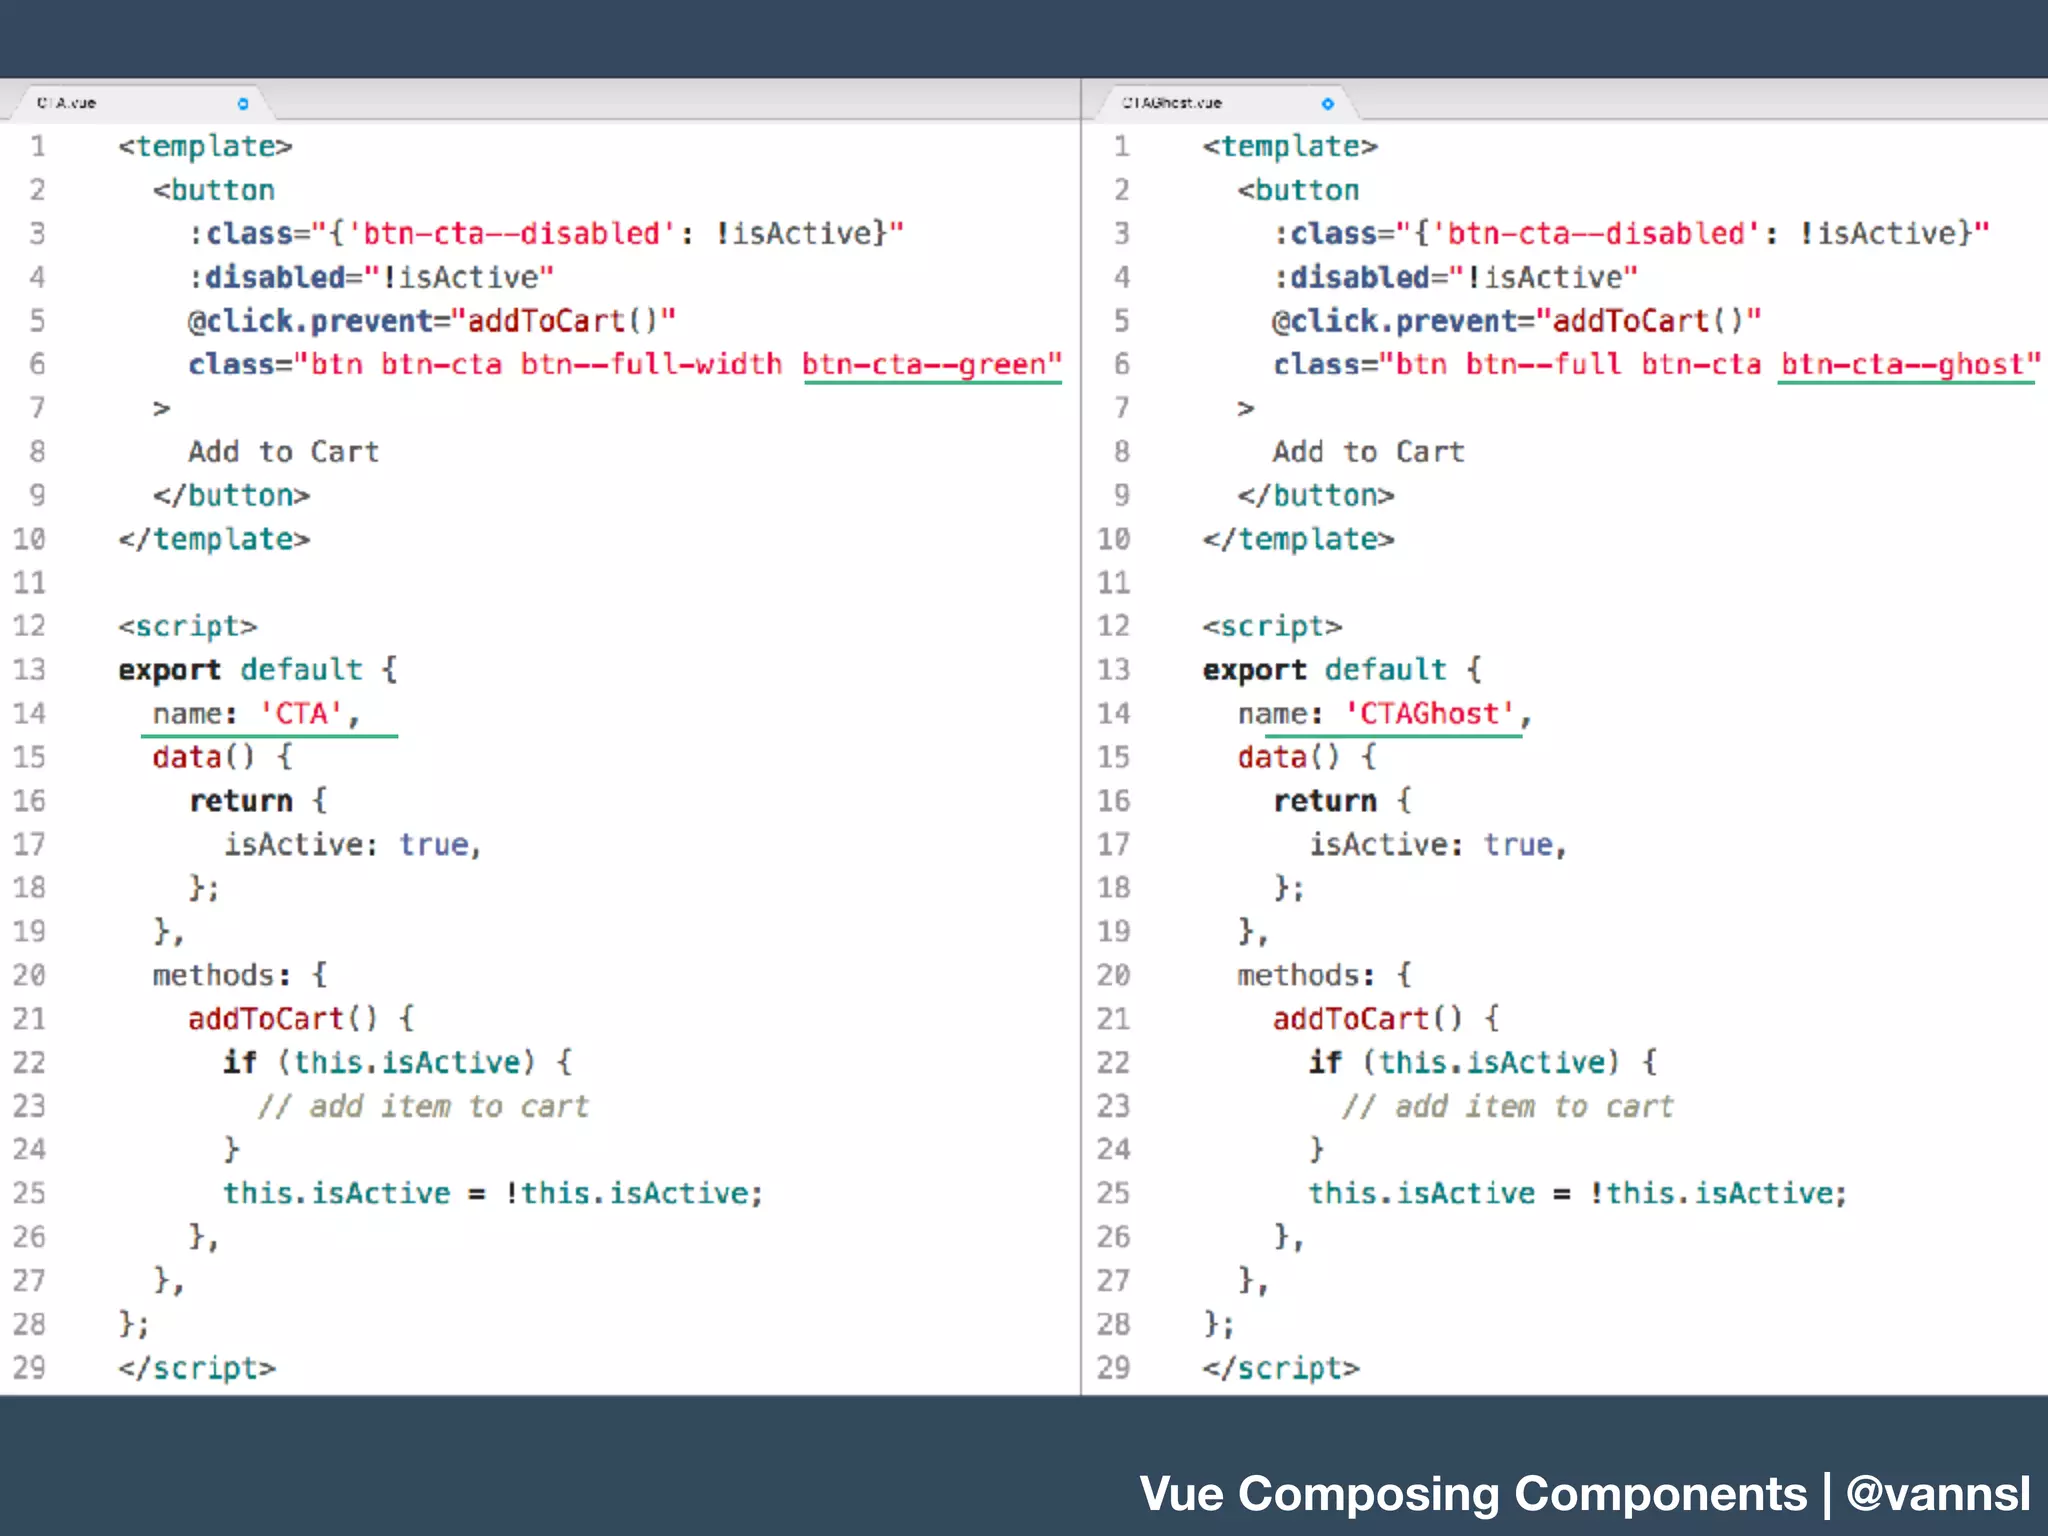The width and height of the screenshot is (2048, 1536).
Task: Click line number 1 in left editor gutter
Action: tap(37, 146)
